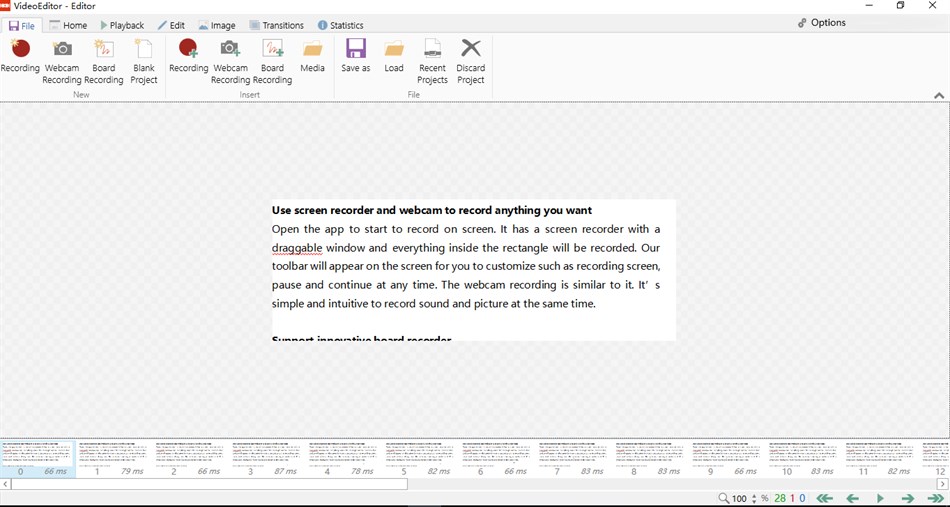The width and height of the screenshot is (950, 507).
Task: Open the Image tab
Action: point(217,25)
